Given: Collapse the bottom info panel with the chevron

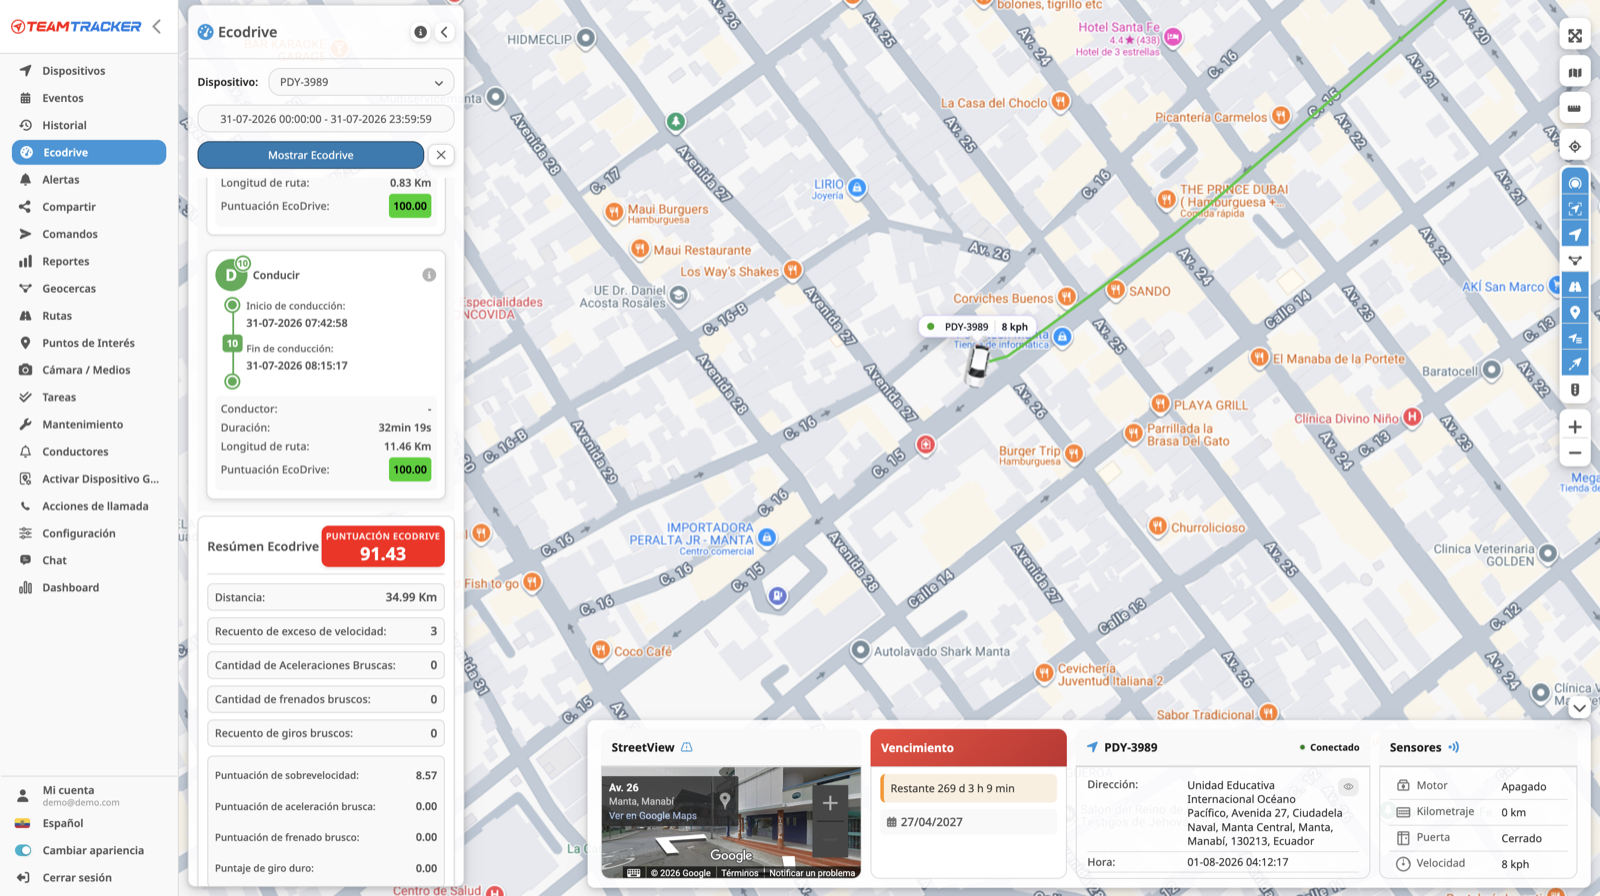Looking at the screenshot, I should coord(1579,708).
